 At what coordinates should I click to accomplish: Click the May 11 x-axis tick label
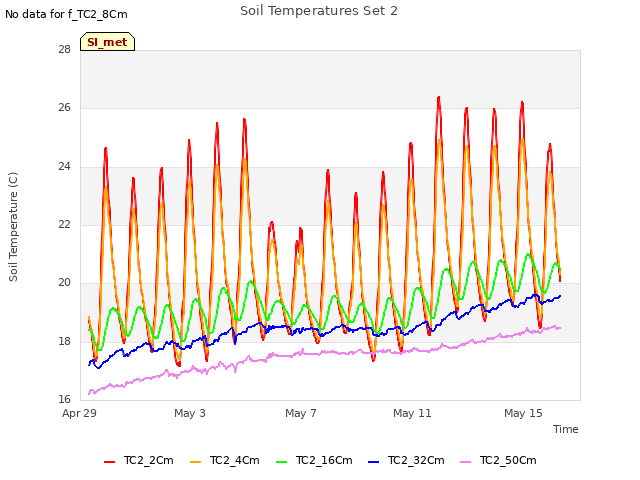coord(412,413)
